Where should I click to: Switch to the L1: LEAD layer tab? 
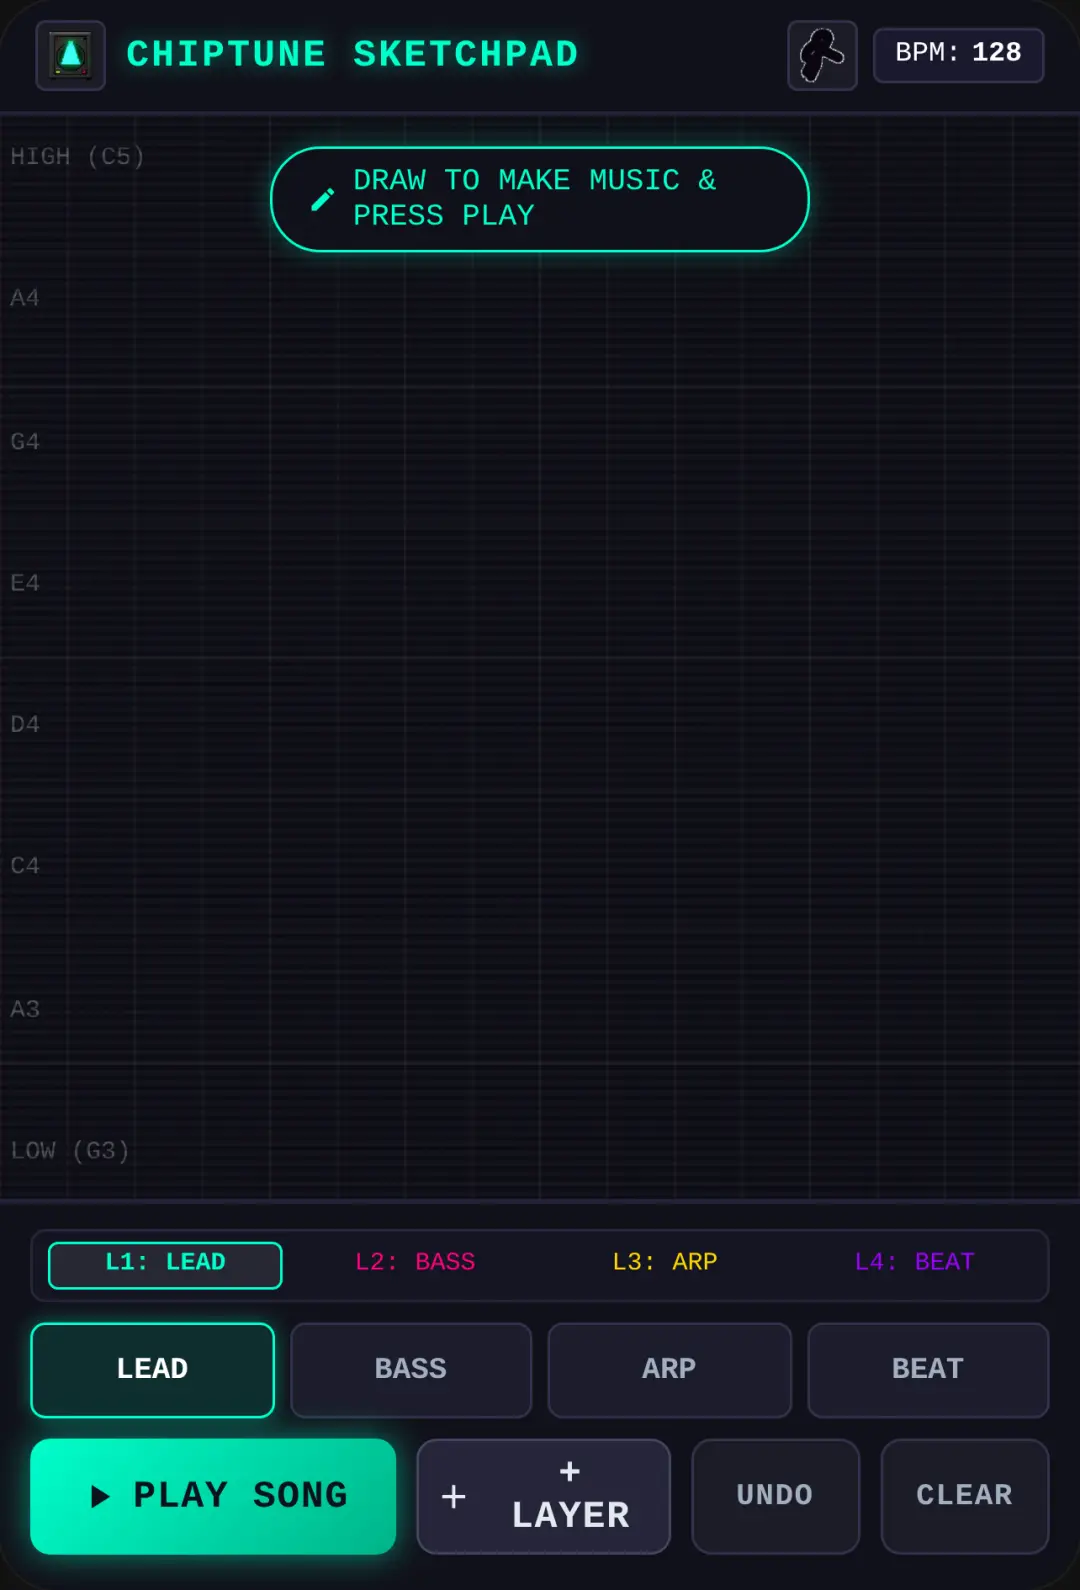pos(165,1265)
